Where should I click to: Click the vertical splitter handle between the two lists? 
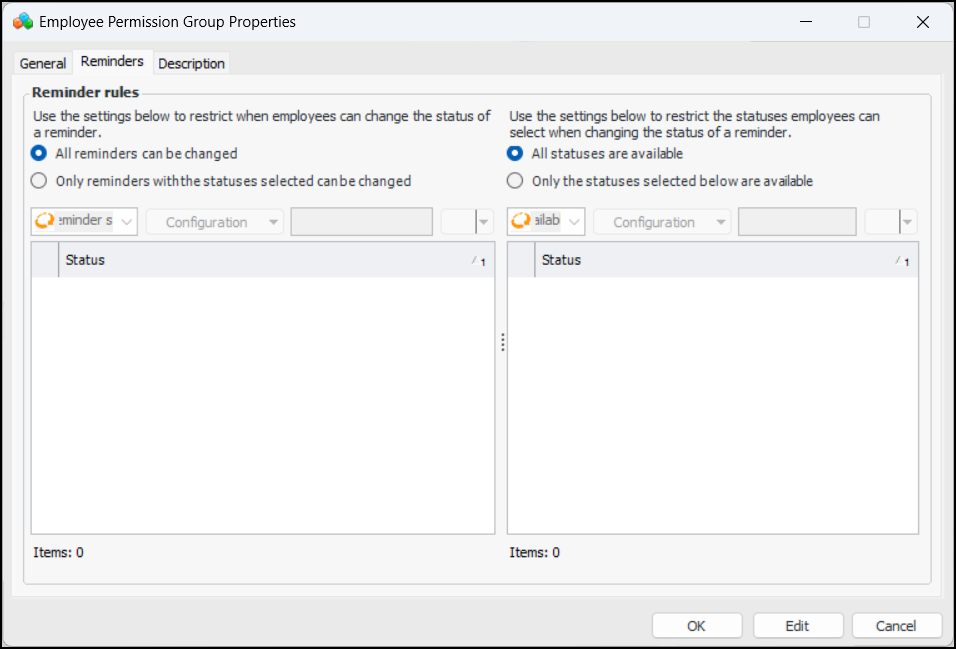pos(502,342)
